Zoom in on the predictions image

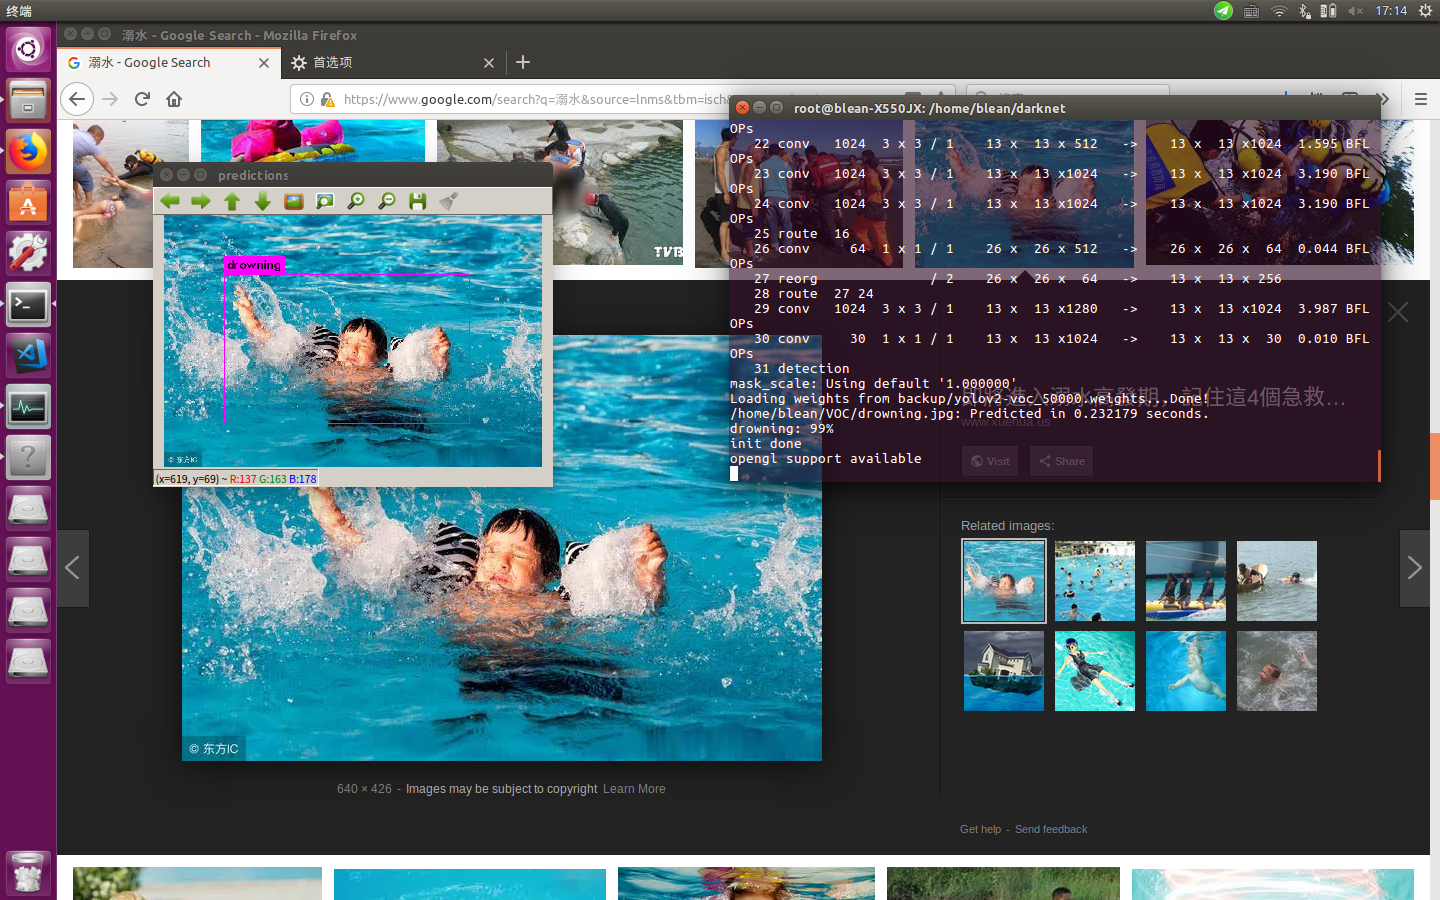click(x=356, y=201)
